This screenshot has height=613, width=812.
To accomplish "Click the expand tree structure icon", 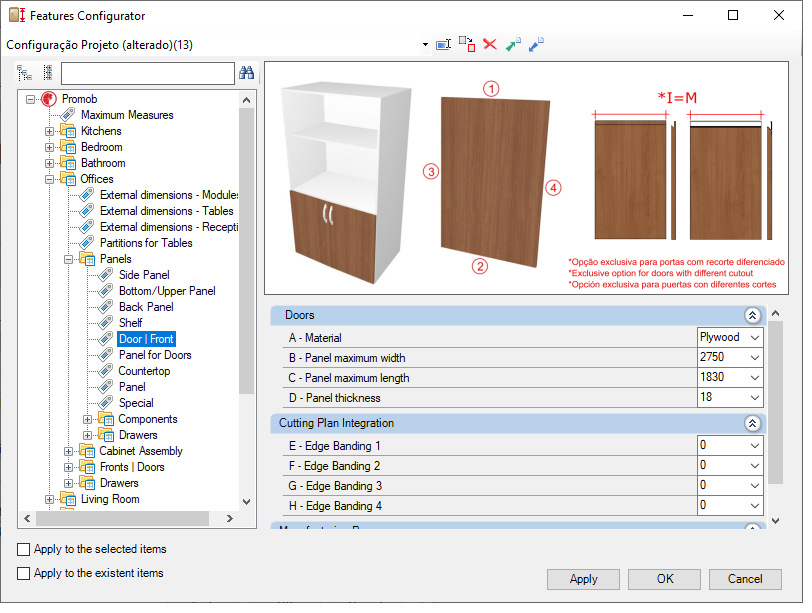I will pyautogui.click(x=24, y=73).
